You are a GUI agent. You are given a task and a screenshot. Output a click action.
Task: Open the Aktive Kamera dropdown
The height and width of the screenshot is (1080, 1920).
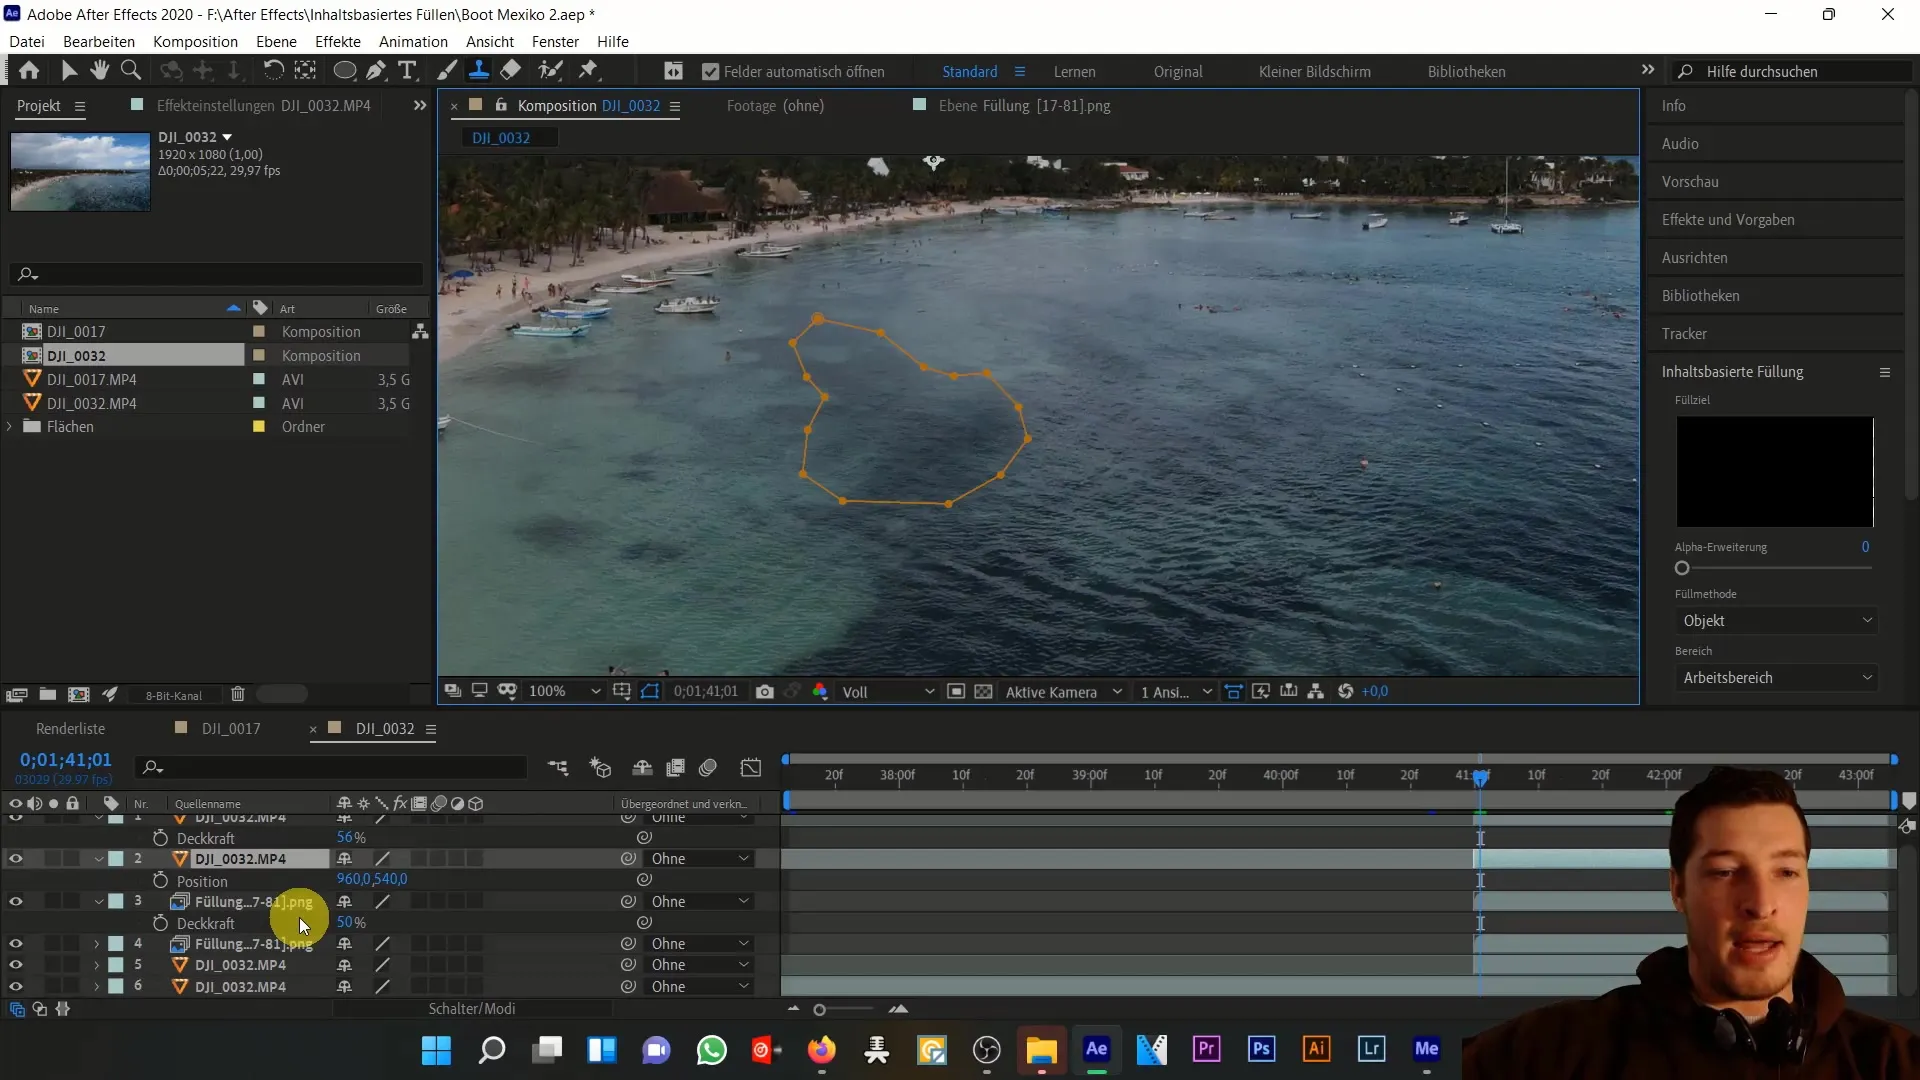pyautogui.click(x=1064, y=692)
